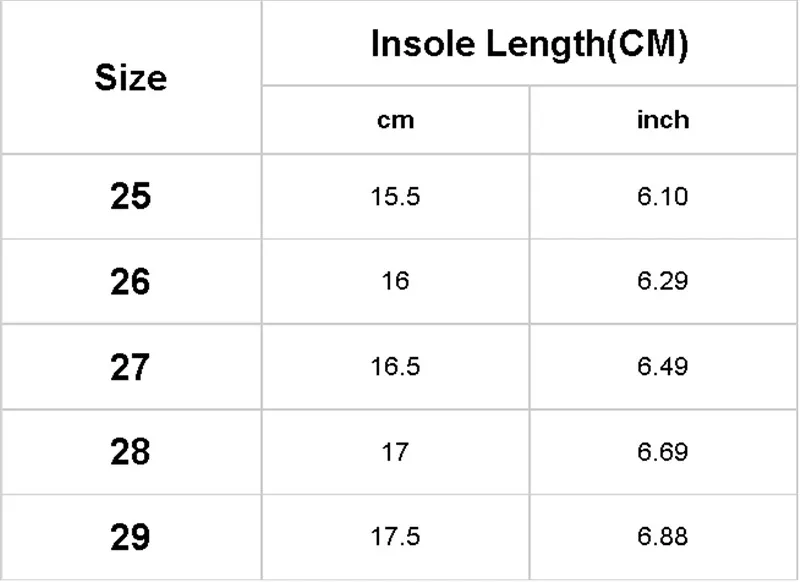Click the 6.49 inch value
Screen dimensions: 800x582
click(663, 367)
